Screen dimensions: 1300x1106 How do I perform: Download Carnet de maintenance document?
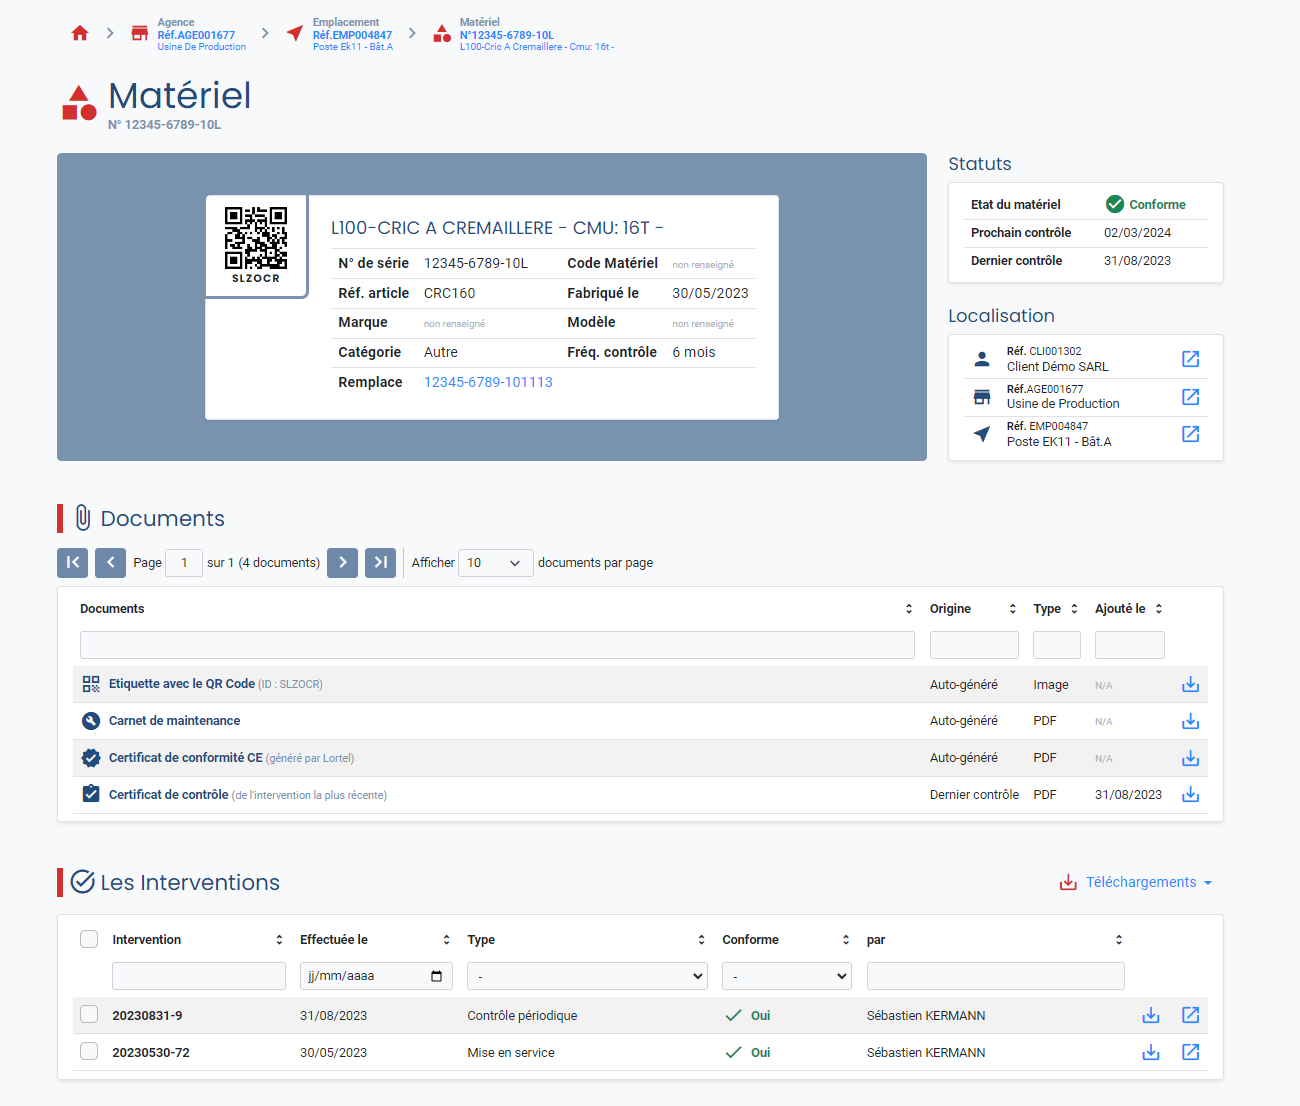pyautogui.click(x=1190, y=721)
